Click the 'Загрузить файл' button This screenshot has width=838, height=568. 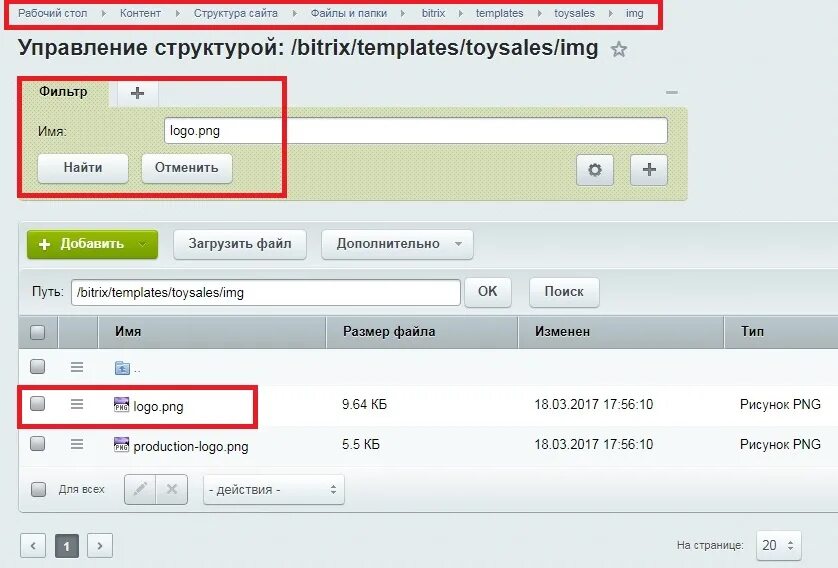click(x=240, y=244)
